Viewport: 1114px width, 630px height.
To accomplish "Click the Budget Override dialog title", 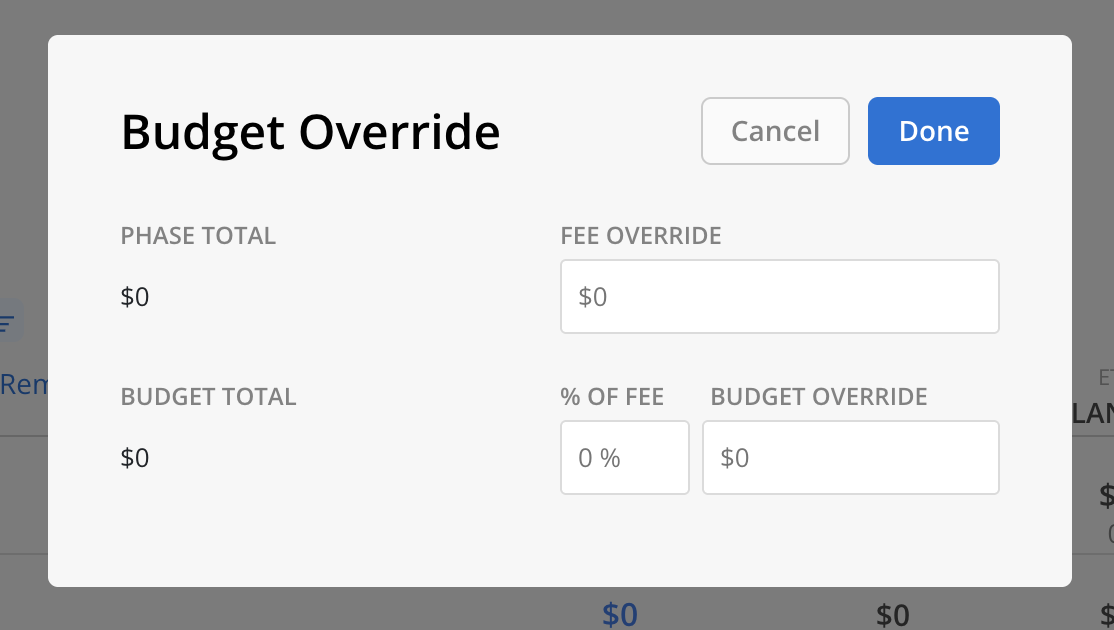I will (310, 133).
